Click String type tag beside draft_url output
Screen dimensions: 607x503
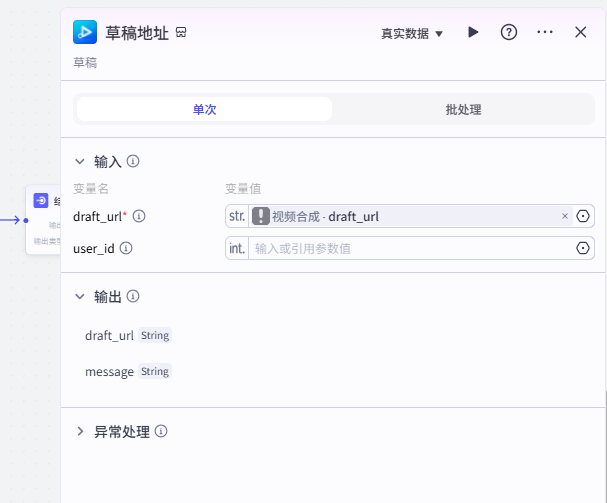tap(155, 335)
